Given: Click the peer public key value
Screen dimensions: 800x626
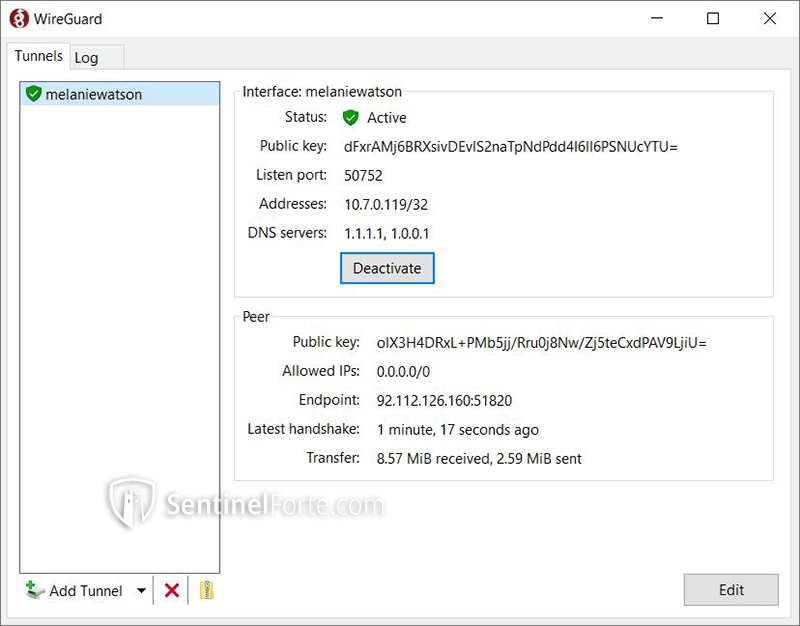Looking at the screenshot, I should pyautogui.click(x=541, y=343).
